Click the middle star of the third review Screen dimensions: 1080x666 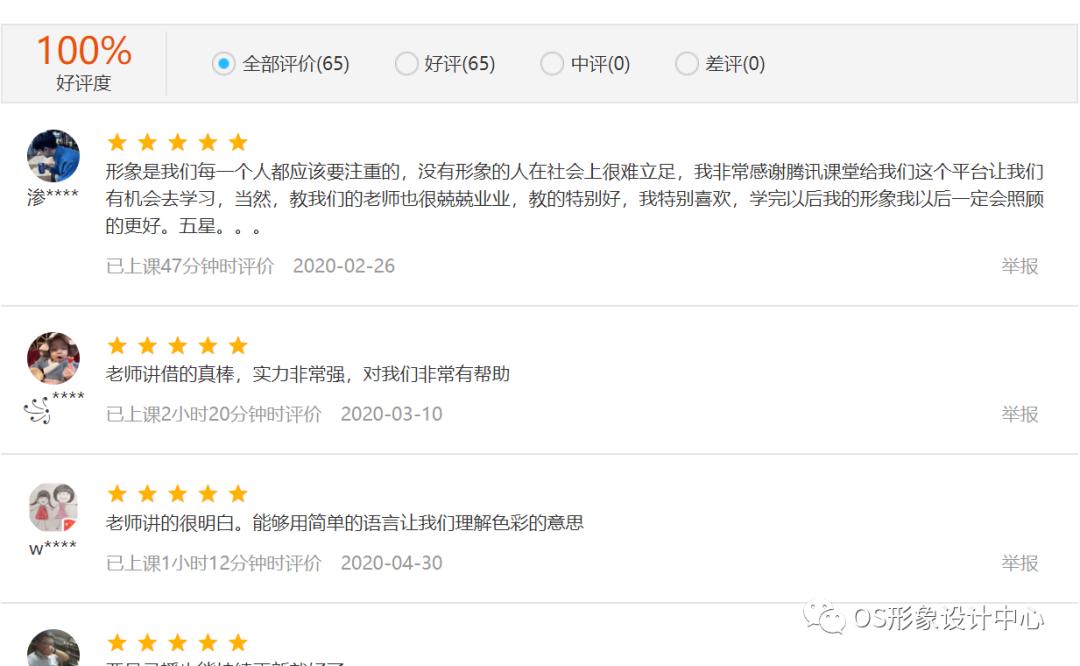pyautogui.click(x=177, y=493)
